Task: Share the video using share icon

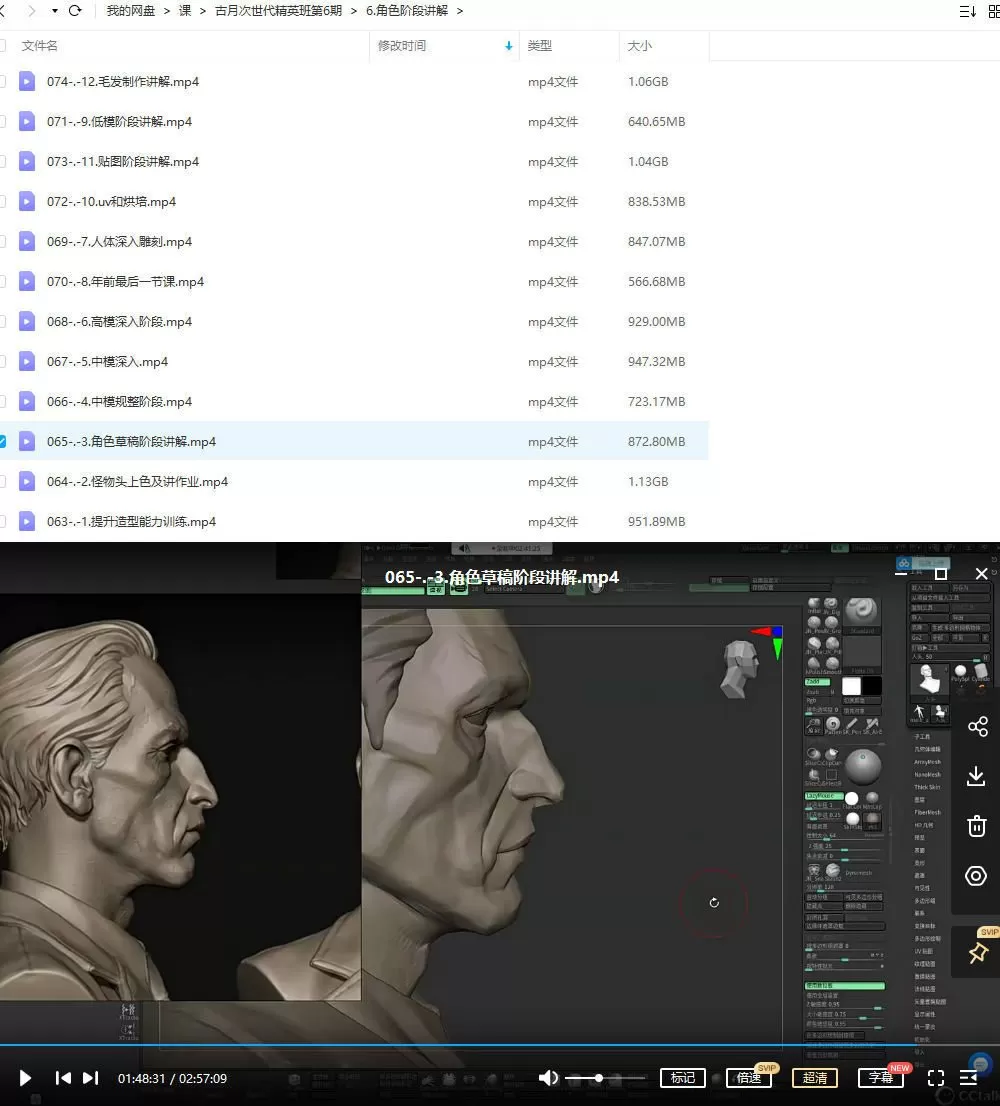Action: 977,727
